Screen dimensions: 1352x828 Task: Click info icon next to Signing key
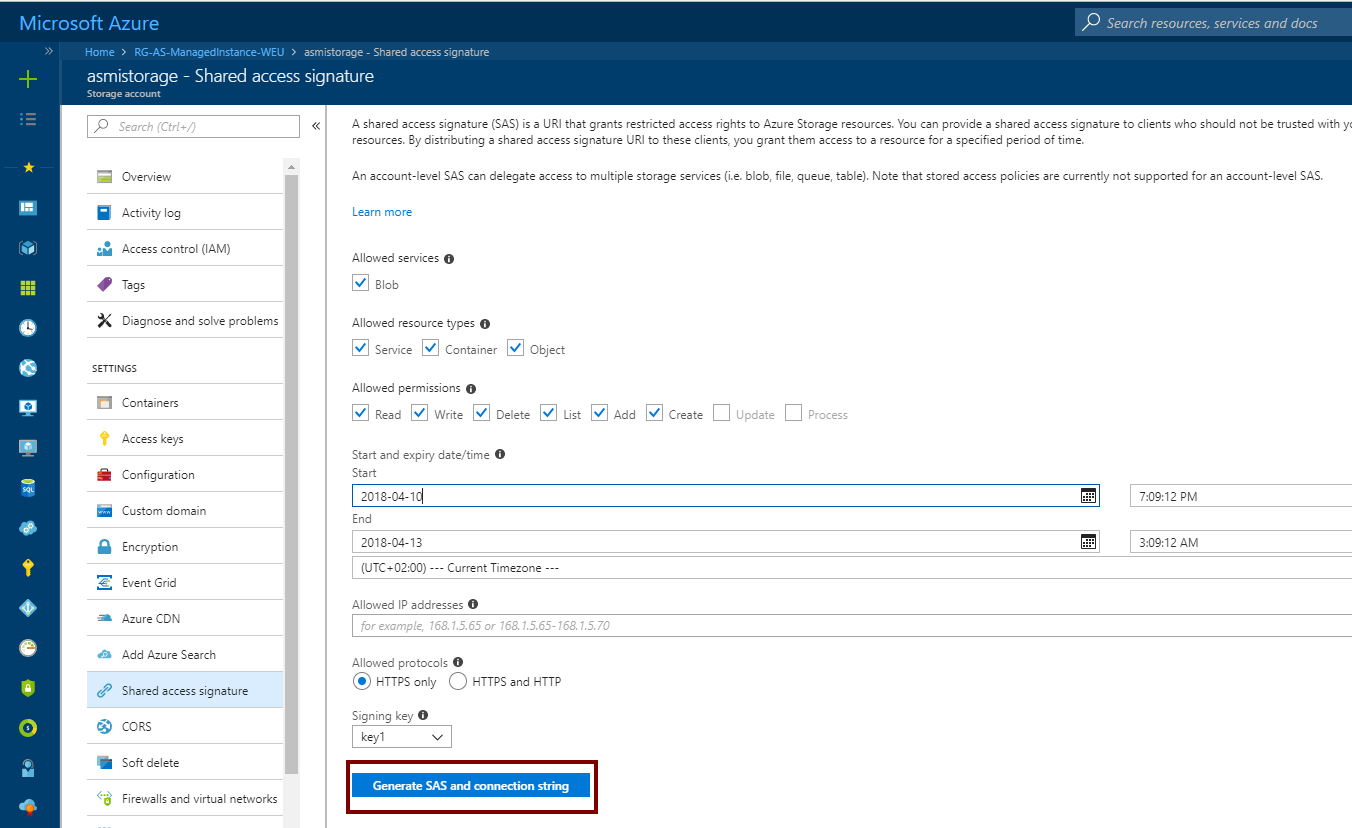[423, 716]
